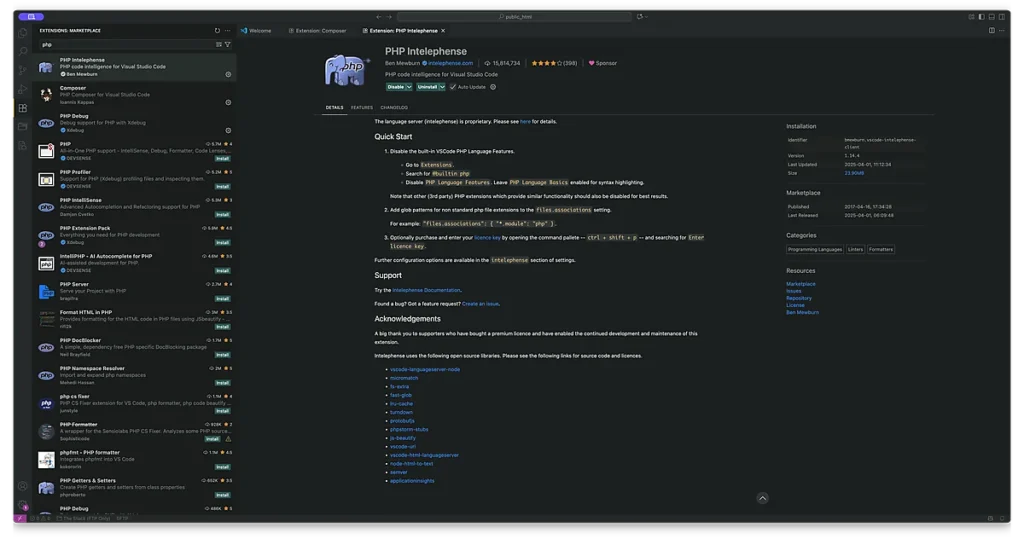Refresh the Extensions Marketplace list
The image size is (1024, 539).
(217, 31)
